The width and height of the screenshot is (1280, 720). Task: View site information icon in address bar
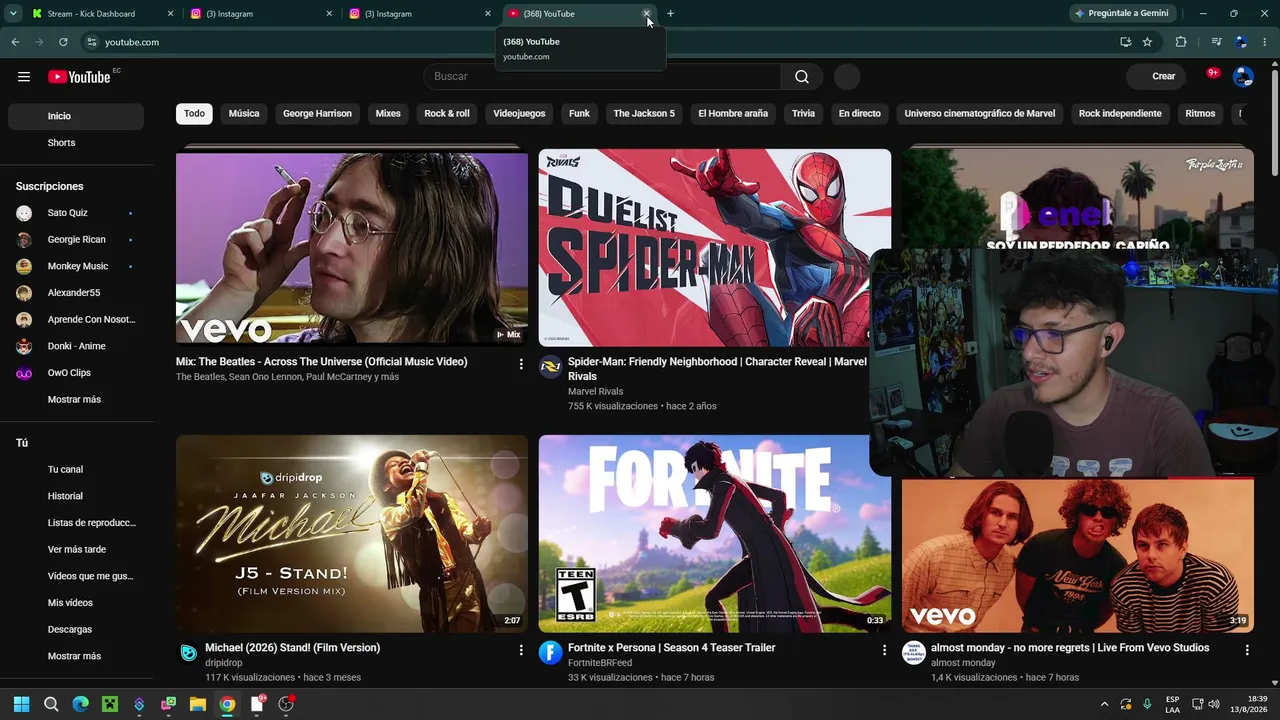tap(91, 42)
